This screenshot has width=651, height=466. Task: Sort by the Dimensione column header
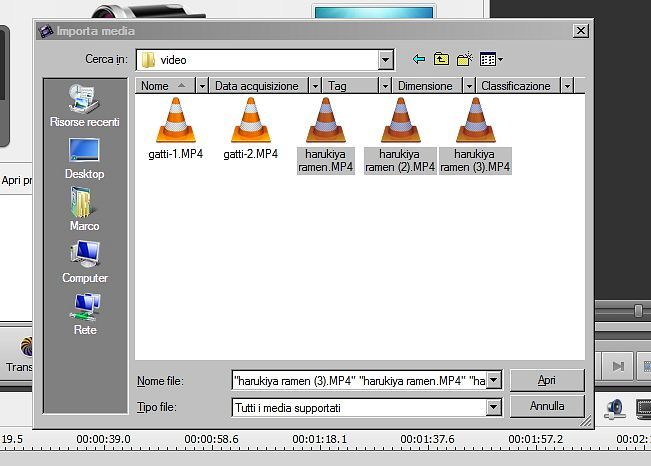(428, 86)
